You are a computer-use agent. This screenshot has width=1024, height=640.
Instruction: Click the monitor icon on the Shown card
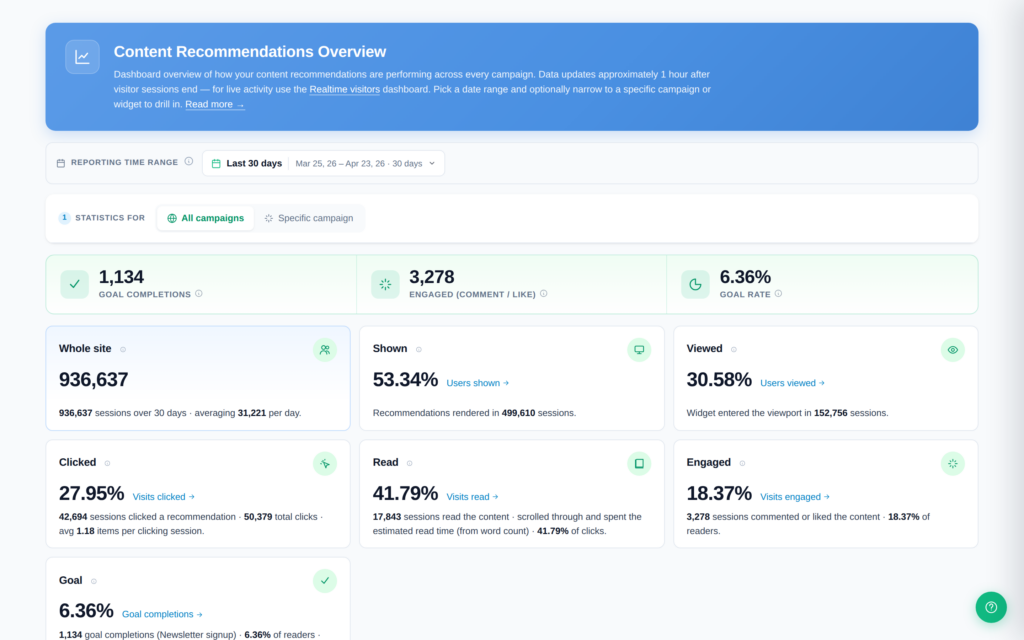tap(639, 350)
